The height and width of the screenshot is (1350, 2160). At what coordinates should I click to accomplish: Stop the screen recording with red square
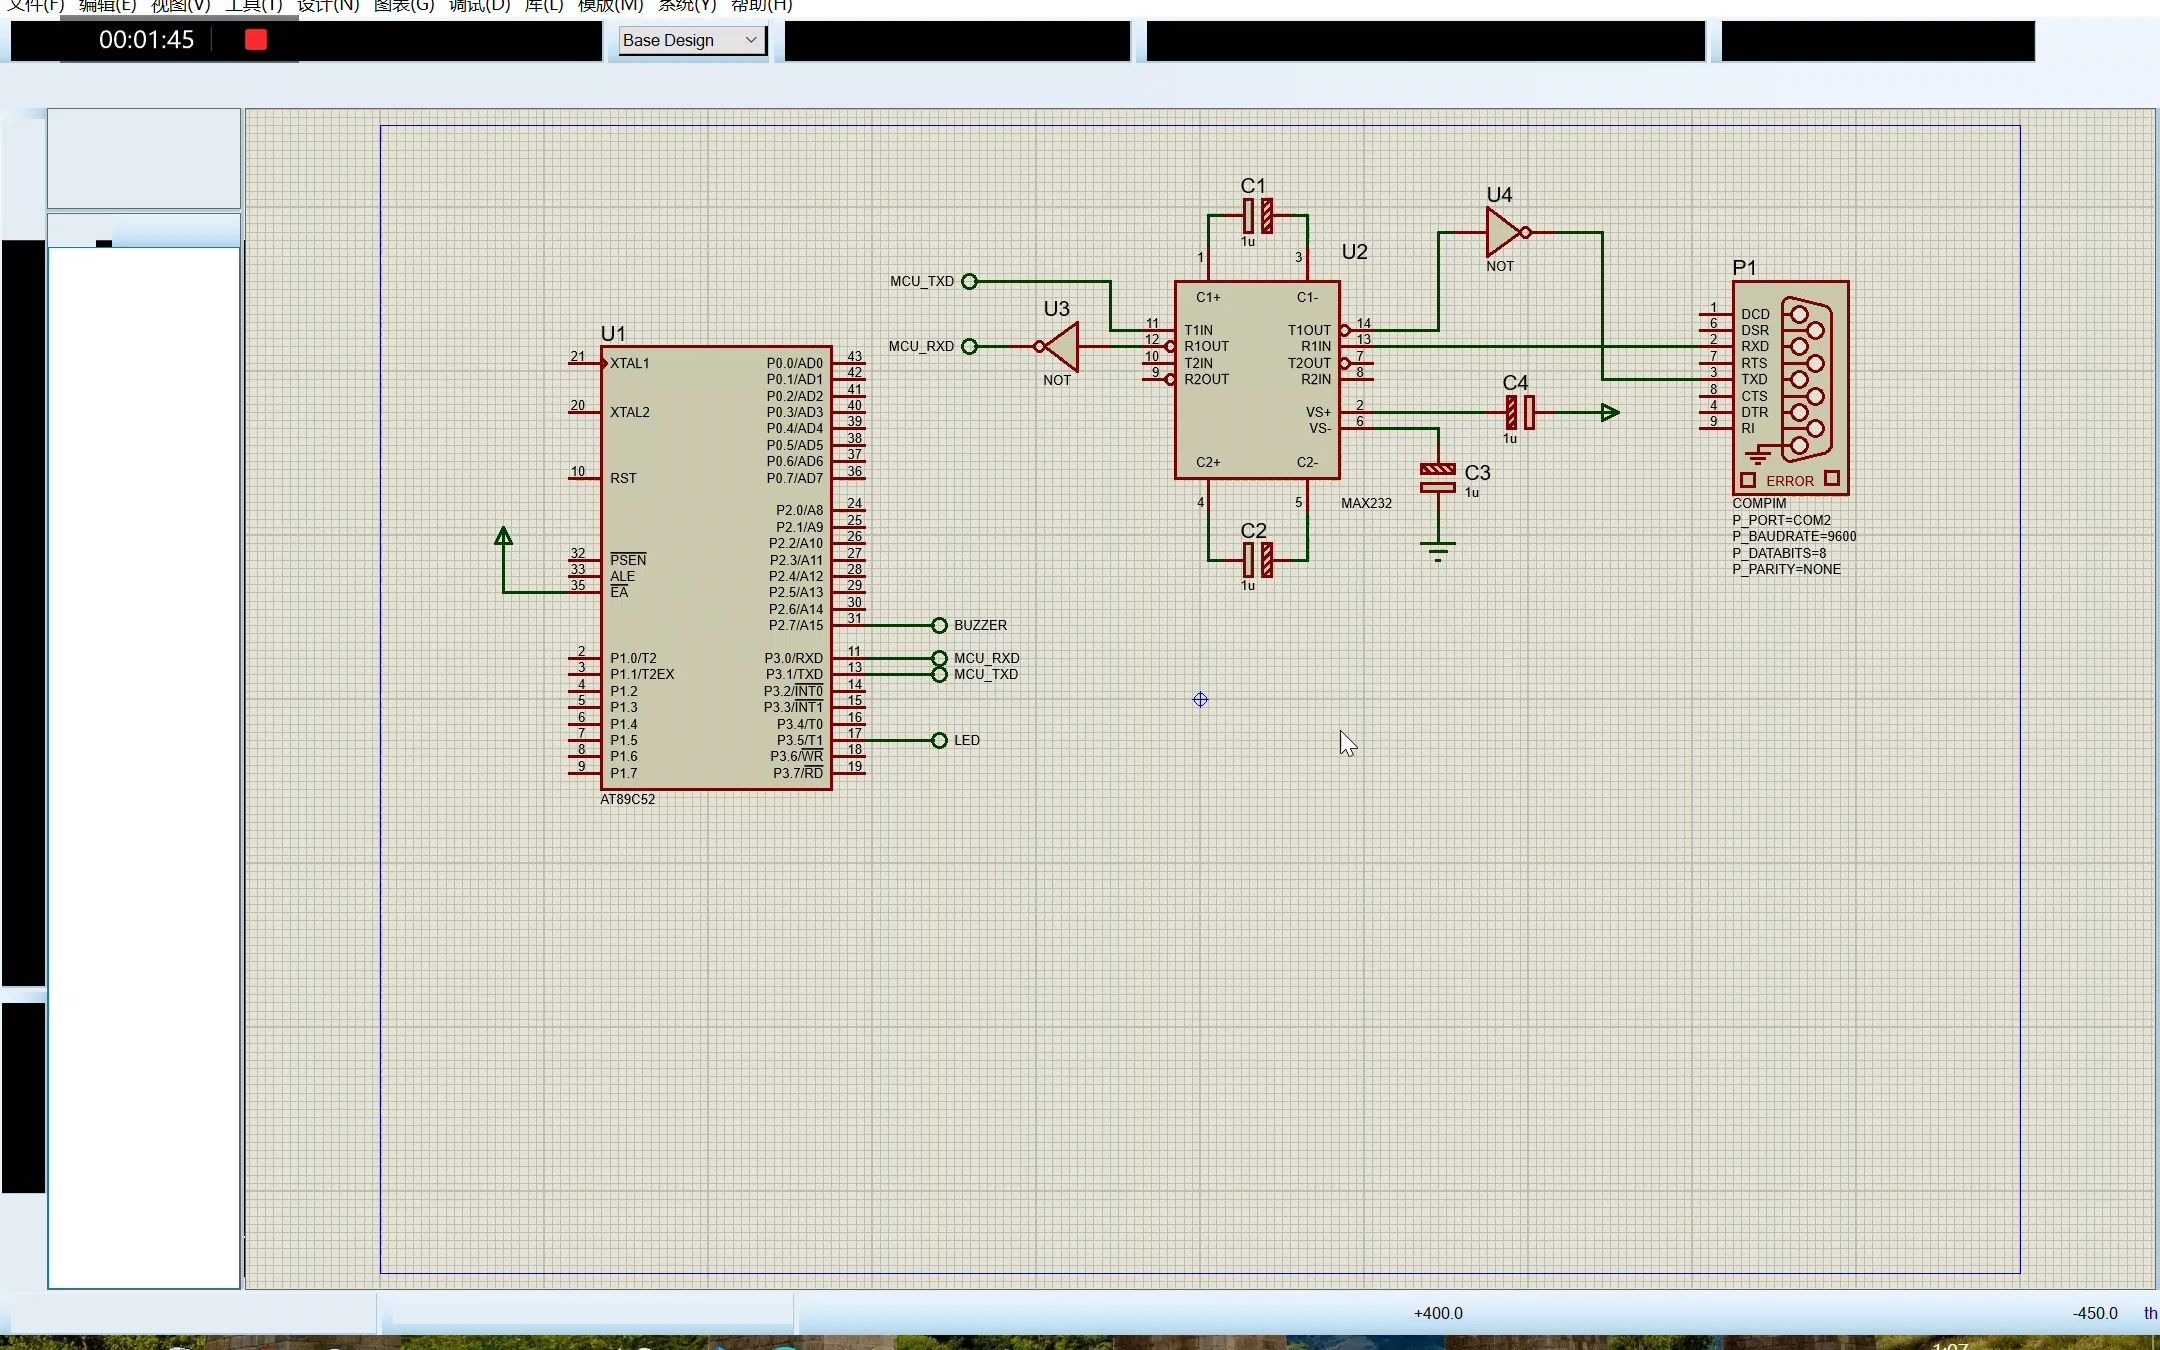256,40
